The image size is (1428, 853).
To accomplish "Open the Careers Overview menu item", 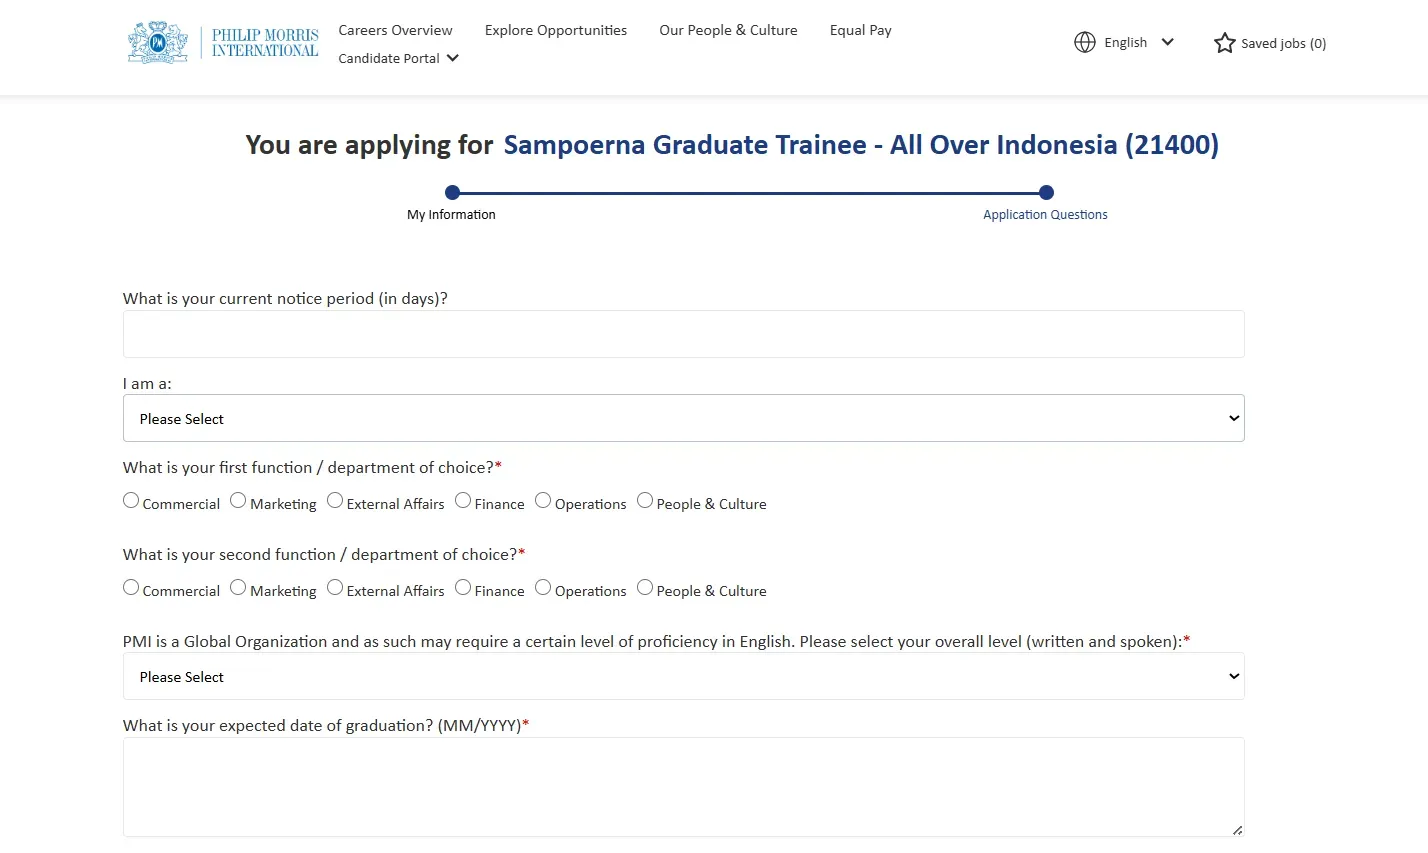I will pos(395,30).
